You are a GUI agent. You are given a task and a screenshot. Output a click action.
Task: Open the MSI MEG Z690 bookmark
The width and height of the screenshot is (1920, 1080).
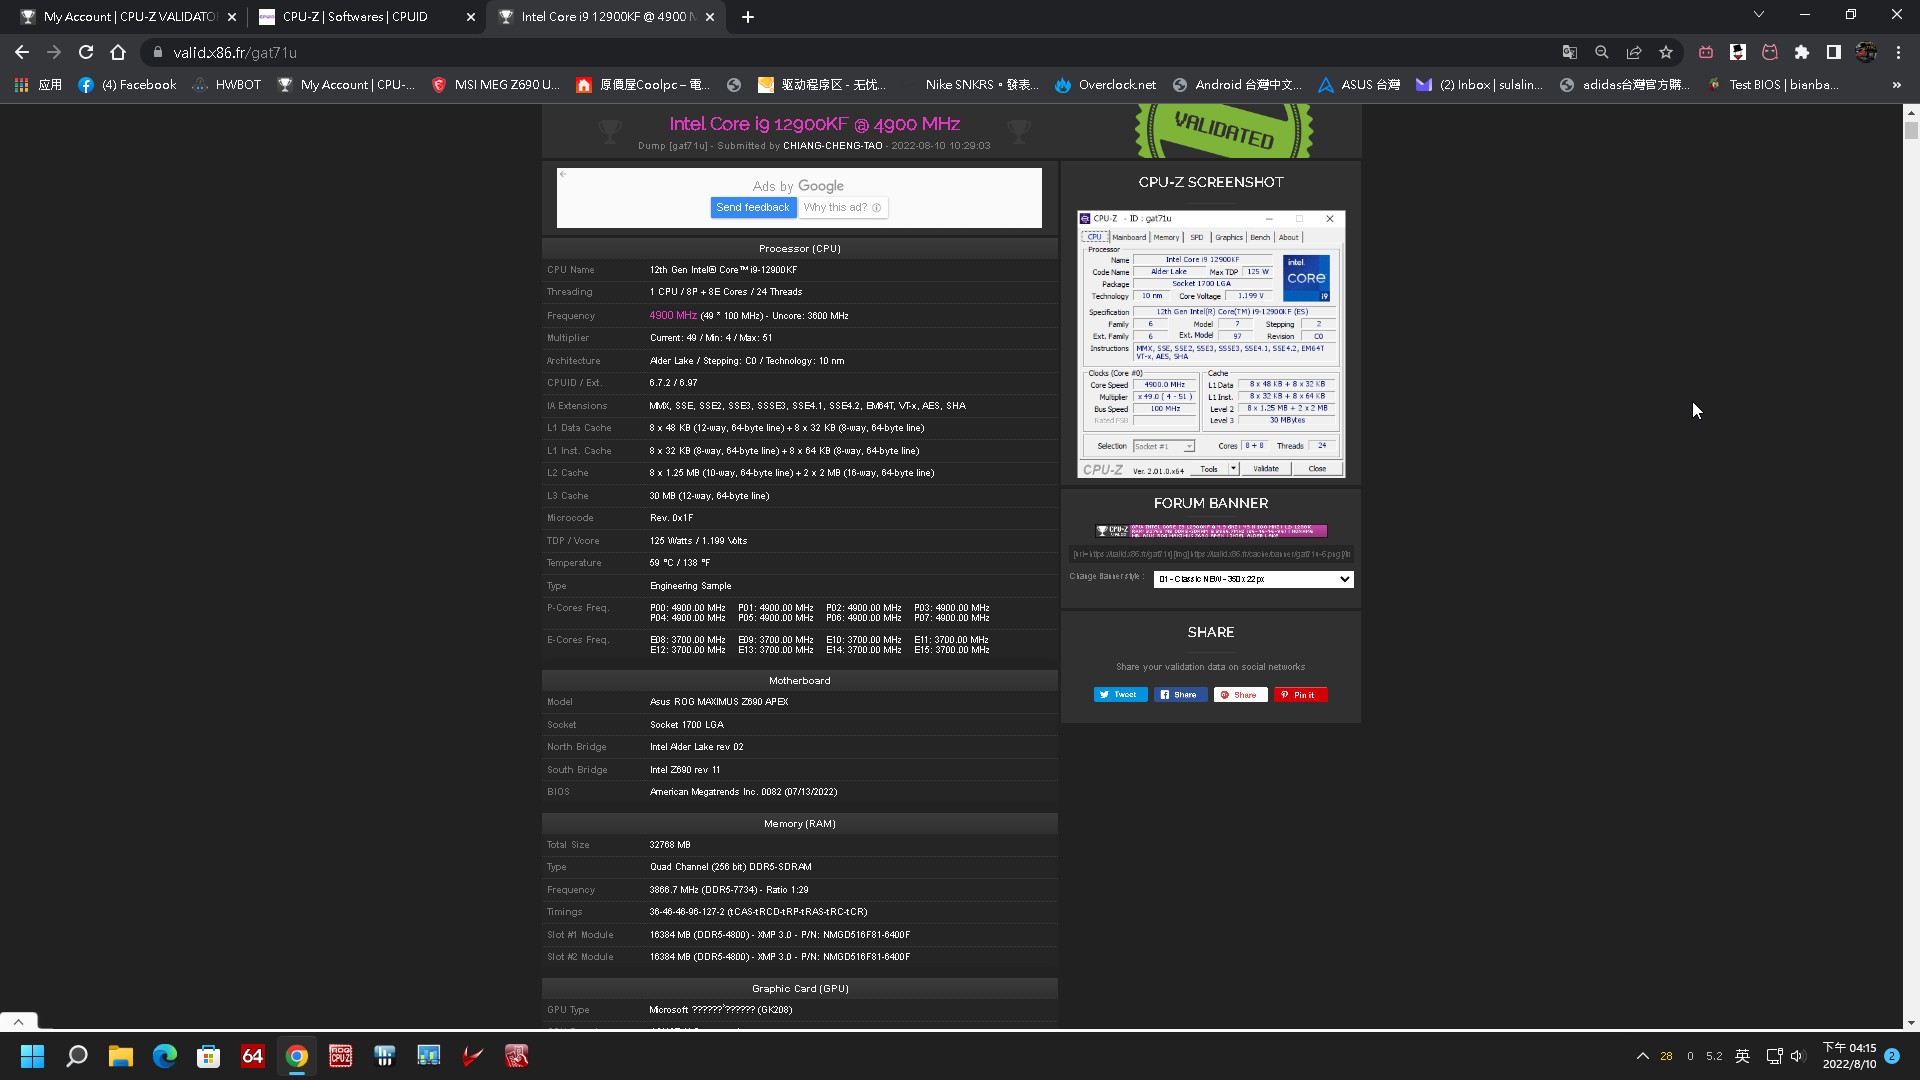(495, 85)
